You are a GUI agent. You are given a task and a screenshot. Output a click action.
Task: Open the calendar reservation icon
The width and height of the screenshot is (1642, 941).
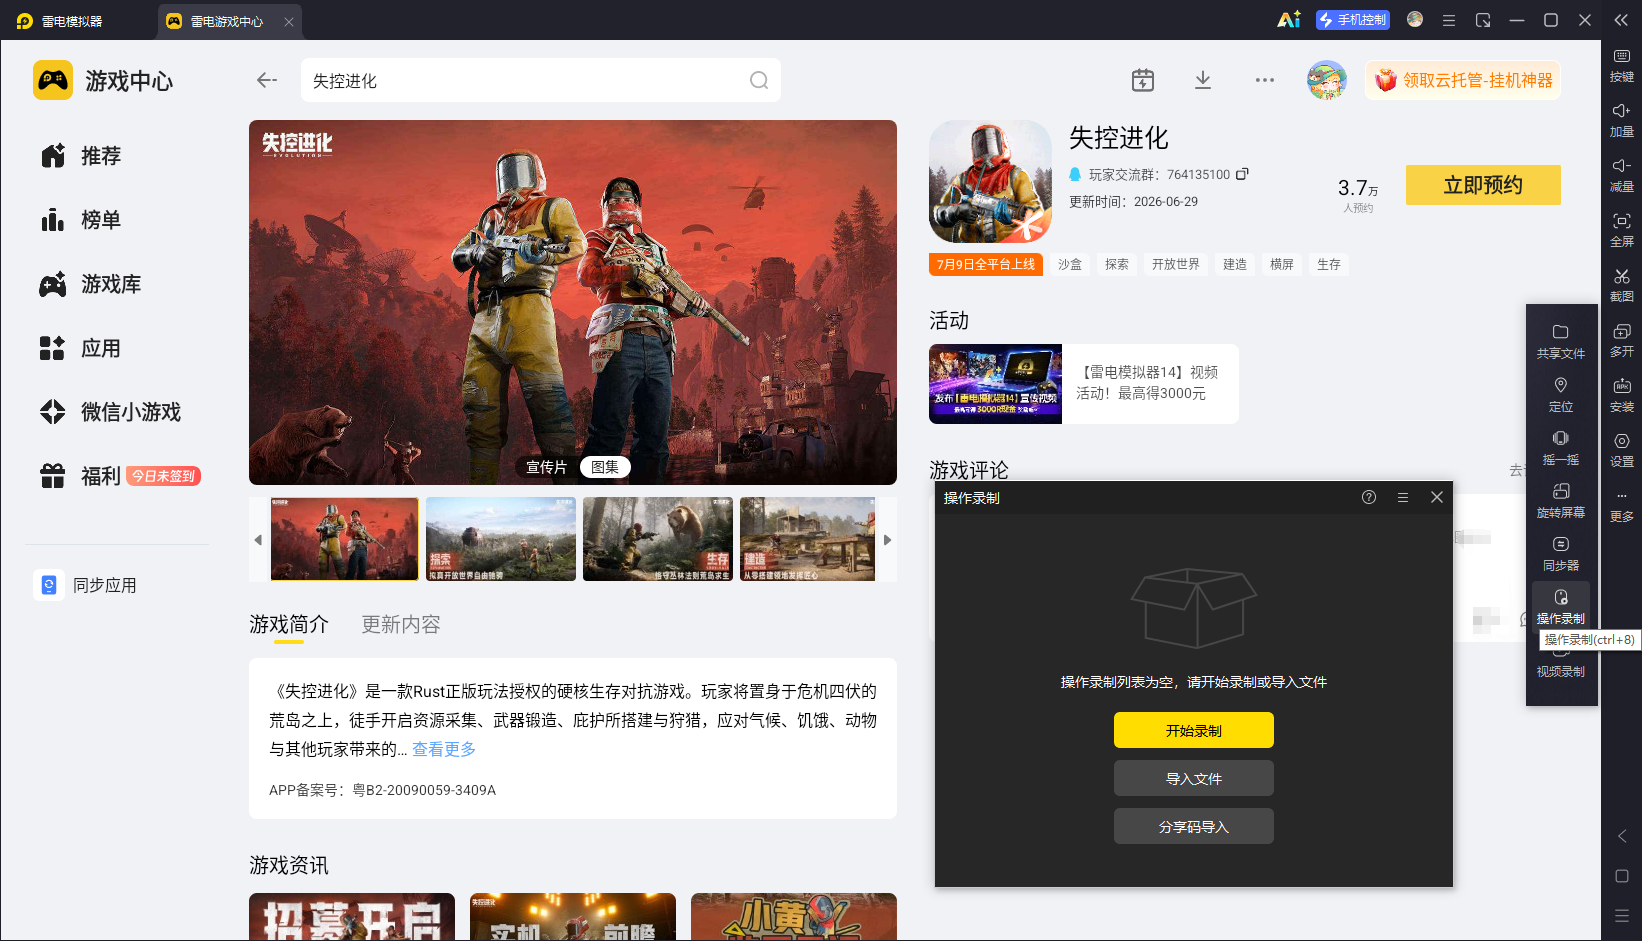click(x=1143, y=80)
